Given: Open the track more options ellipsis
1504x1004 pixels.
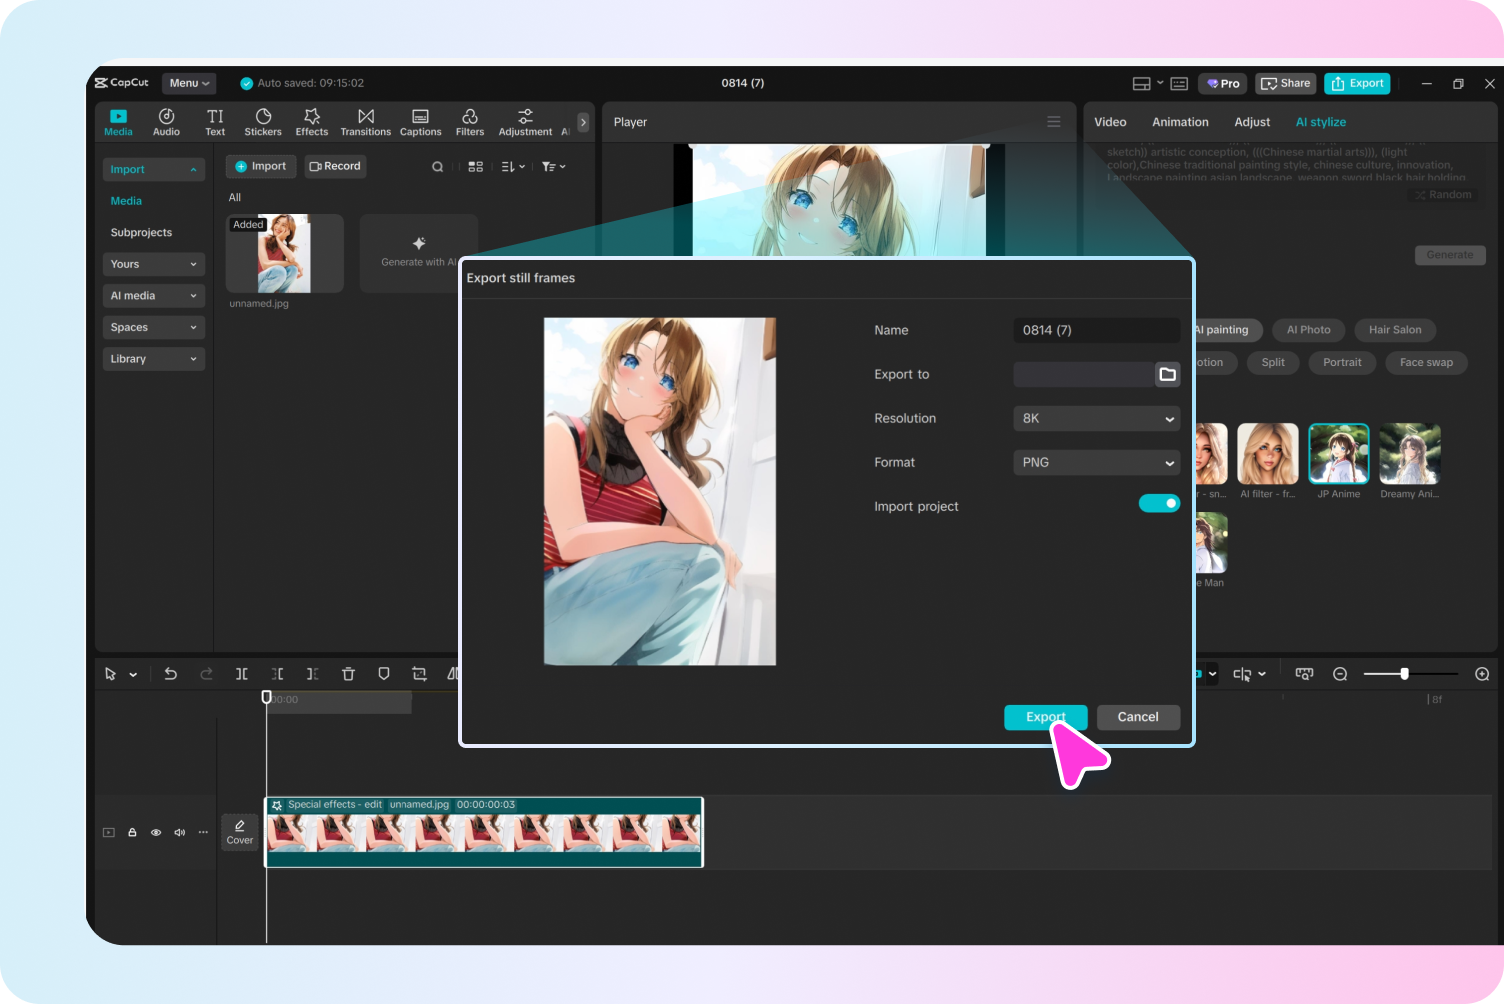Looking at the screenshot, I should 203,832.
